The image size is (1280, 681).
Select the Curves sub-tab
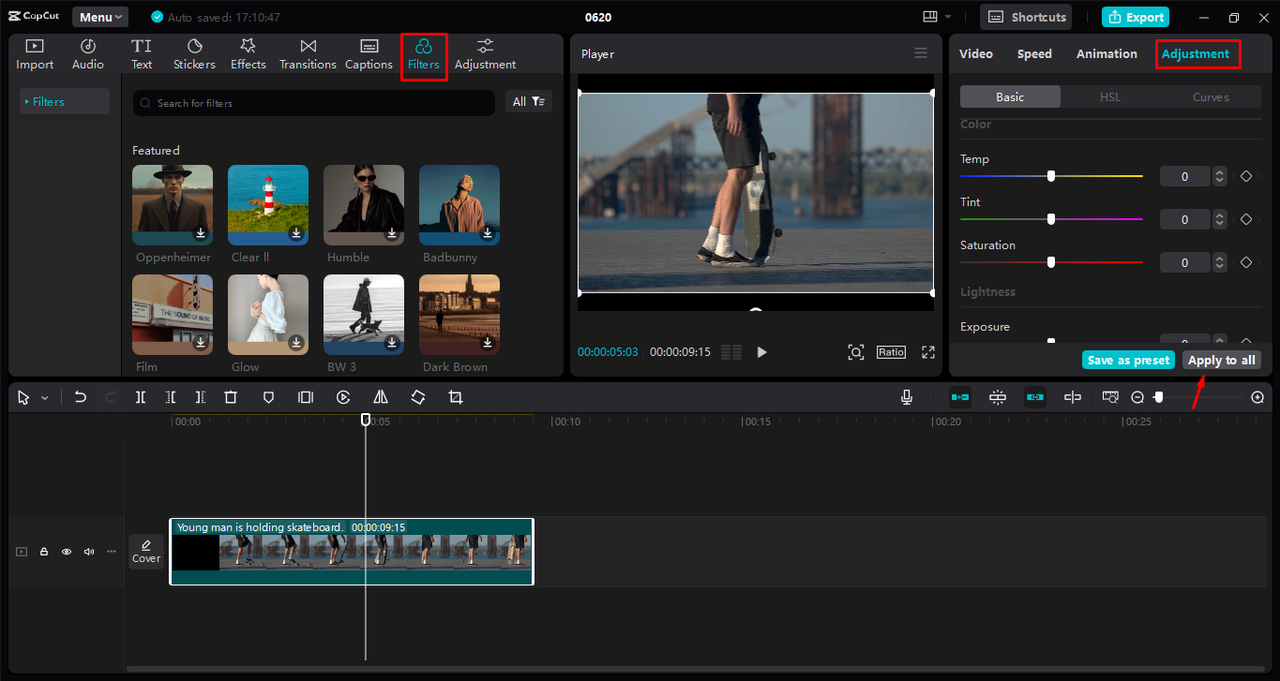[1211, 97]
